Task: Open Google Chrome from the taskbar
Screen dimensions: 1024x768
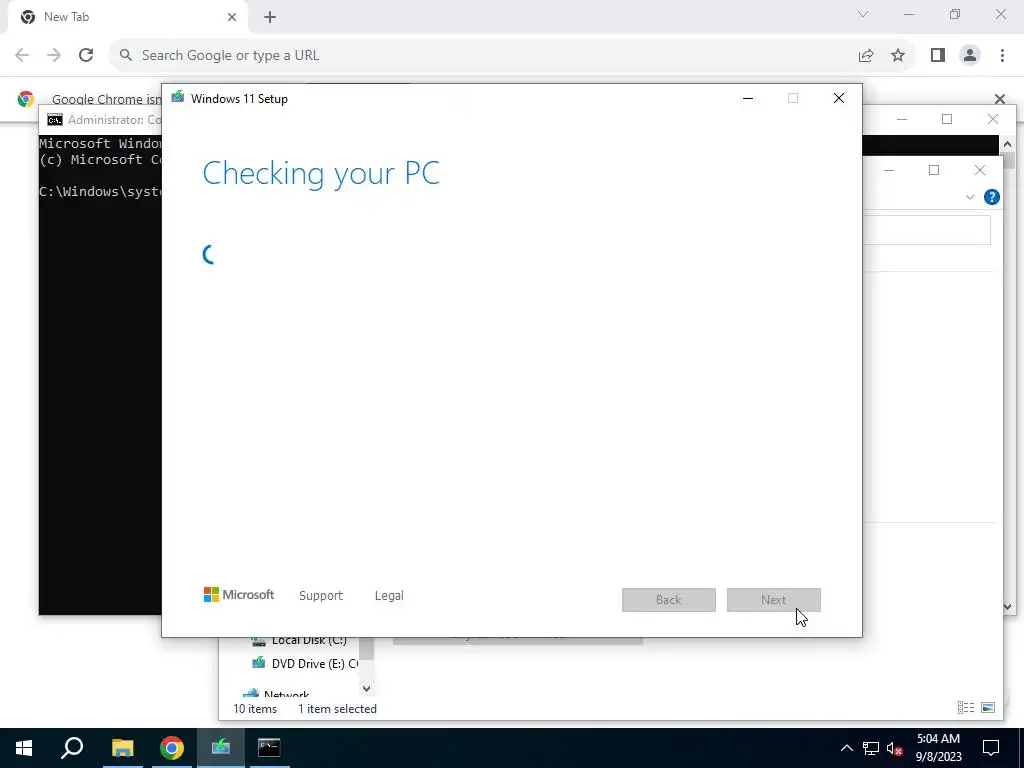Action: (172, 748)
